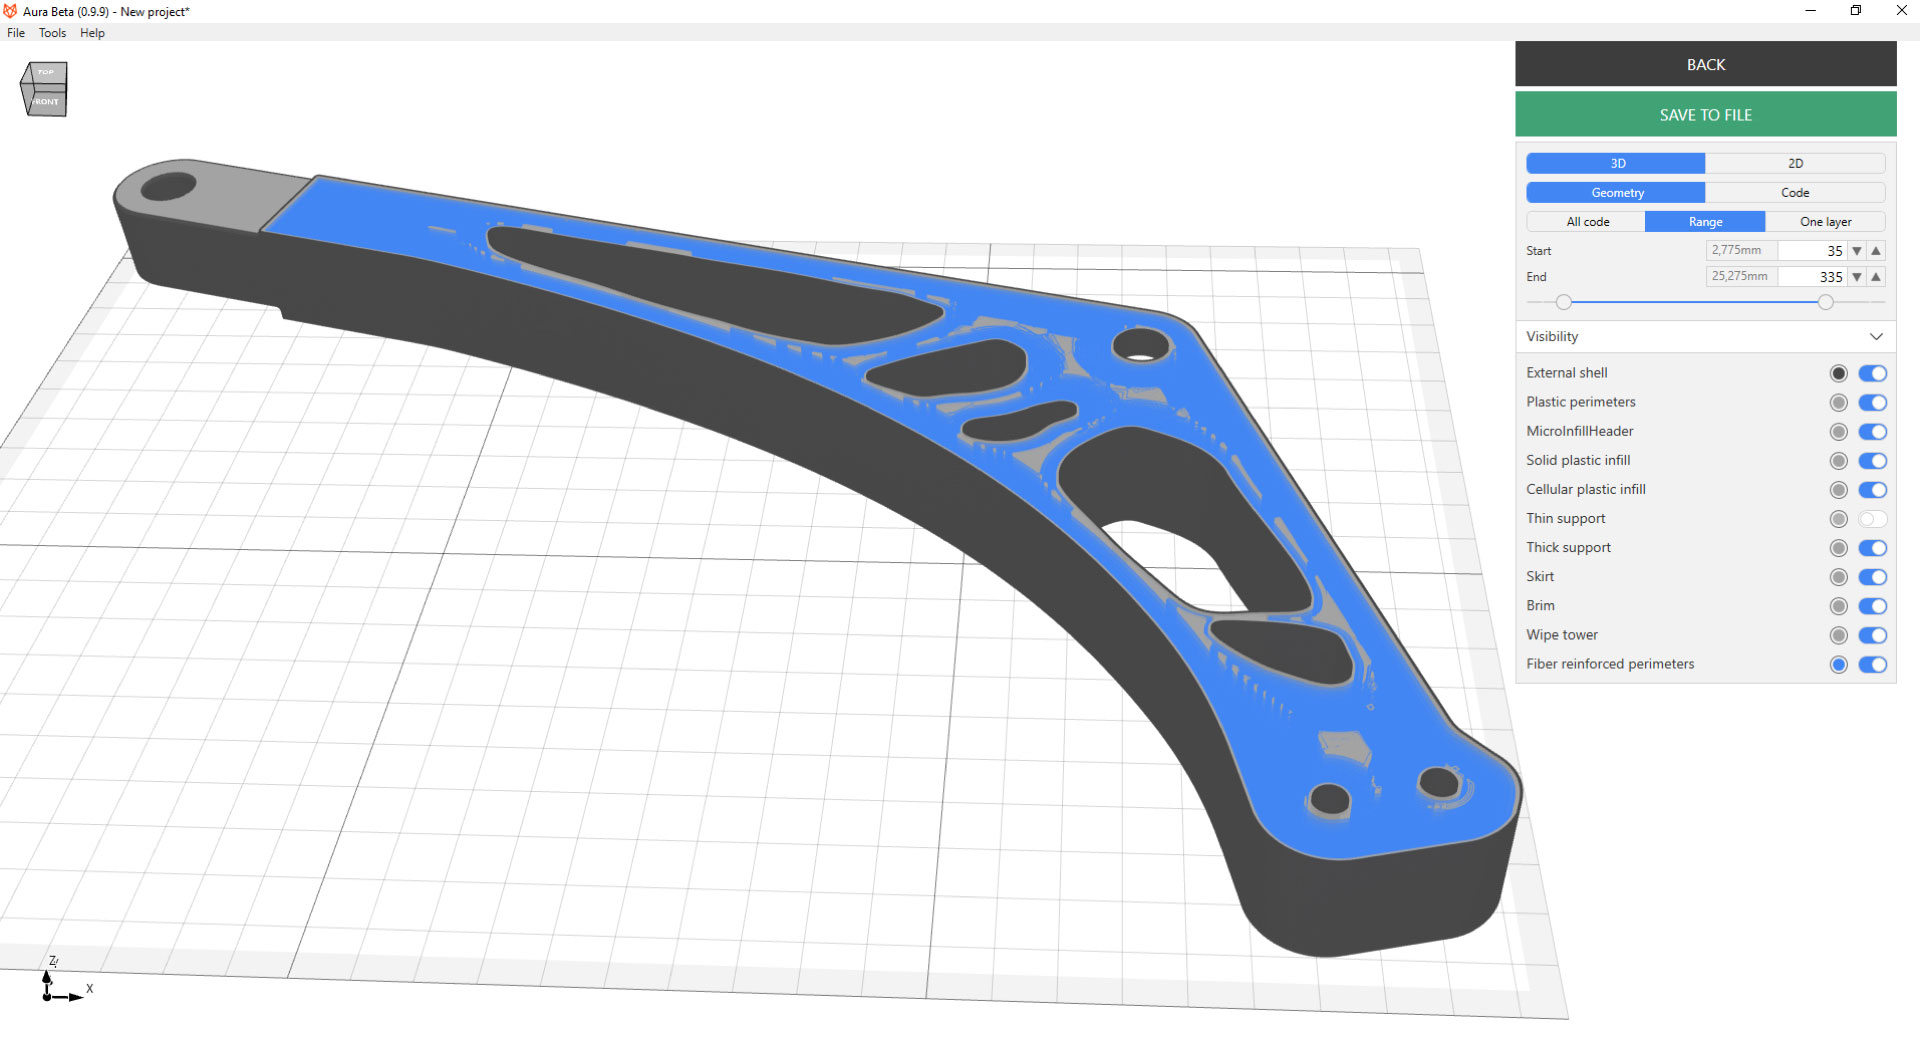The image size is (1920, 1041).
Task: Disable the Wipe tower toggle
Action: point(1873,635)
